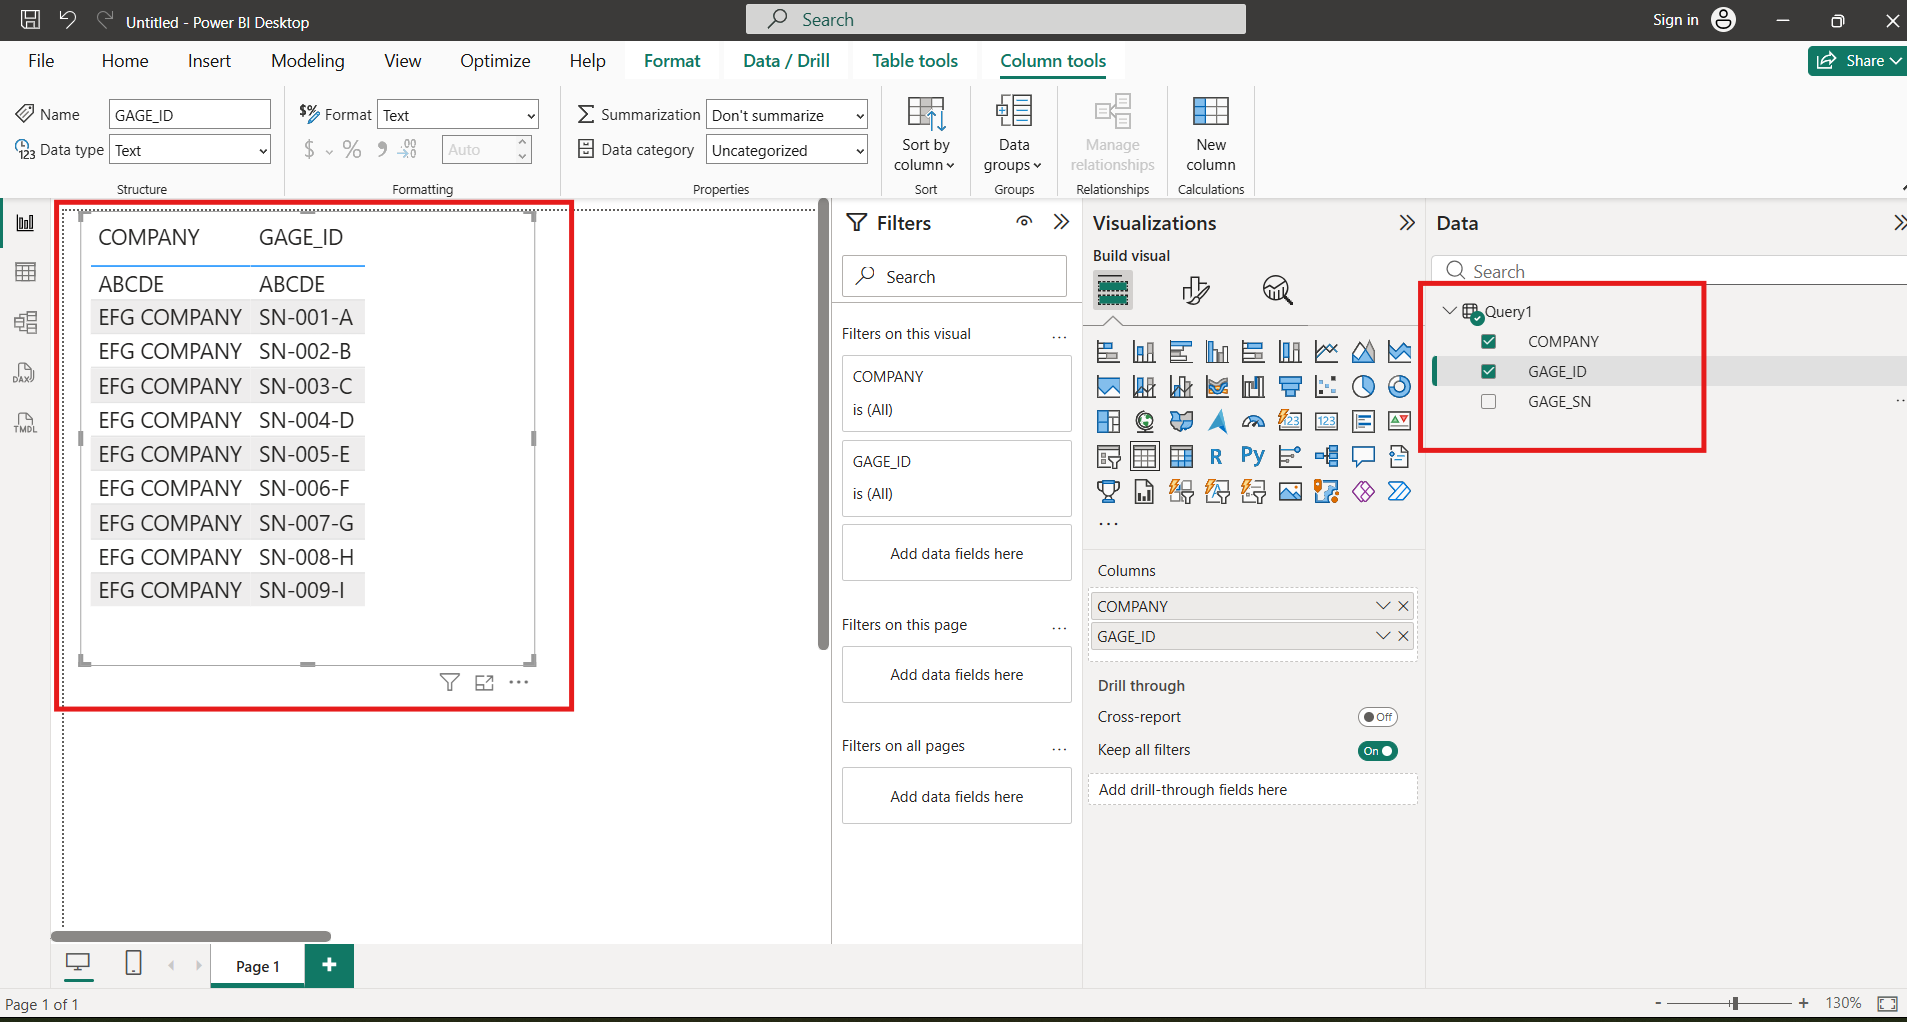This screenshot has height=1022, width=1907.
Task: Uncheck the GAGE_ID field checkbox
Action: point(1488,372)
